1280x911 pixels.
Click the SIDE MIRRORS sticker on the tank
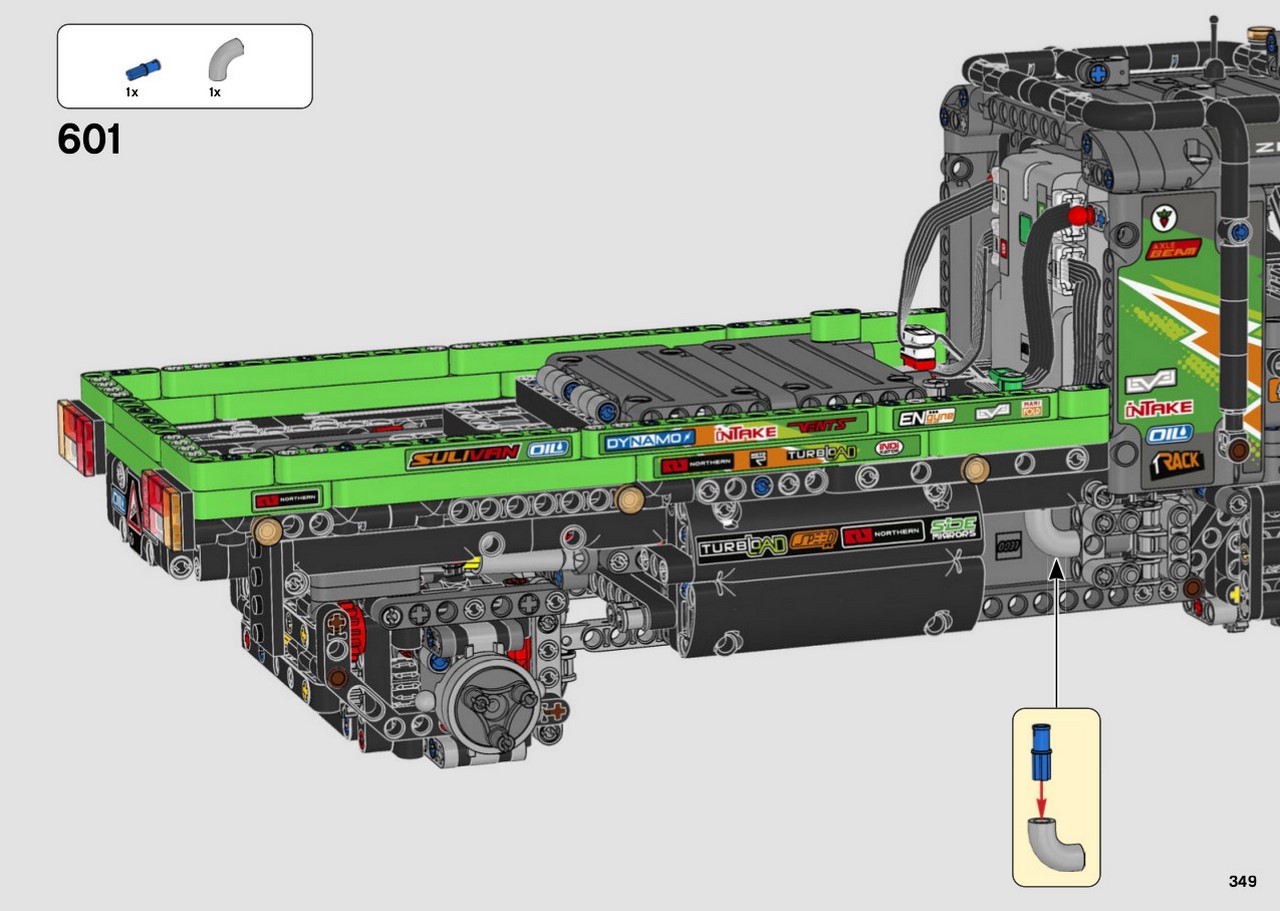[x=953, y=528]
